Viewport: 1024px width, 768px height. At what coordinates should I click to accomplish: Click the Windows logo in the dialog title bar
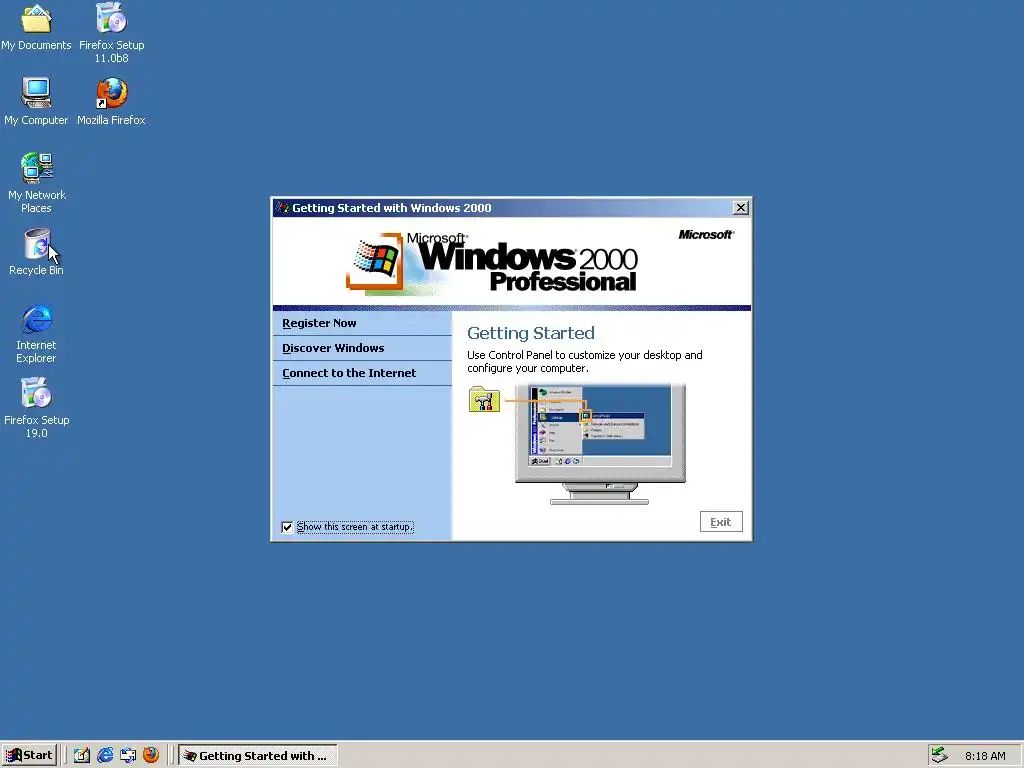(282, 208)
